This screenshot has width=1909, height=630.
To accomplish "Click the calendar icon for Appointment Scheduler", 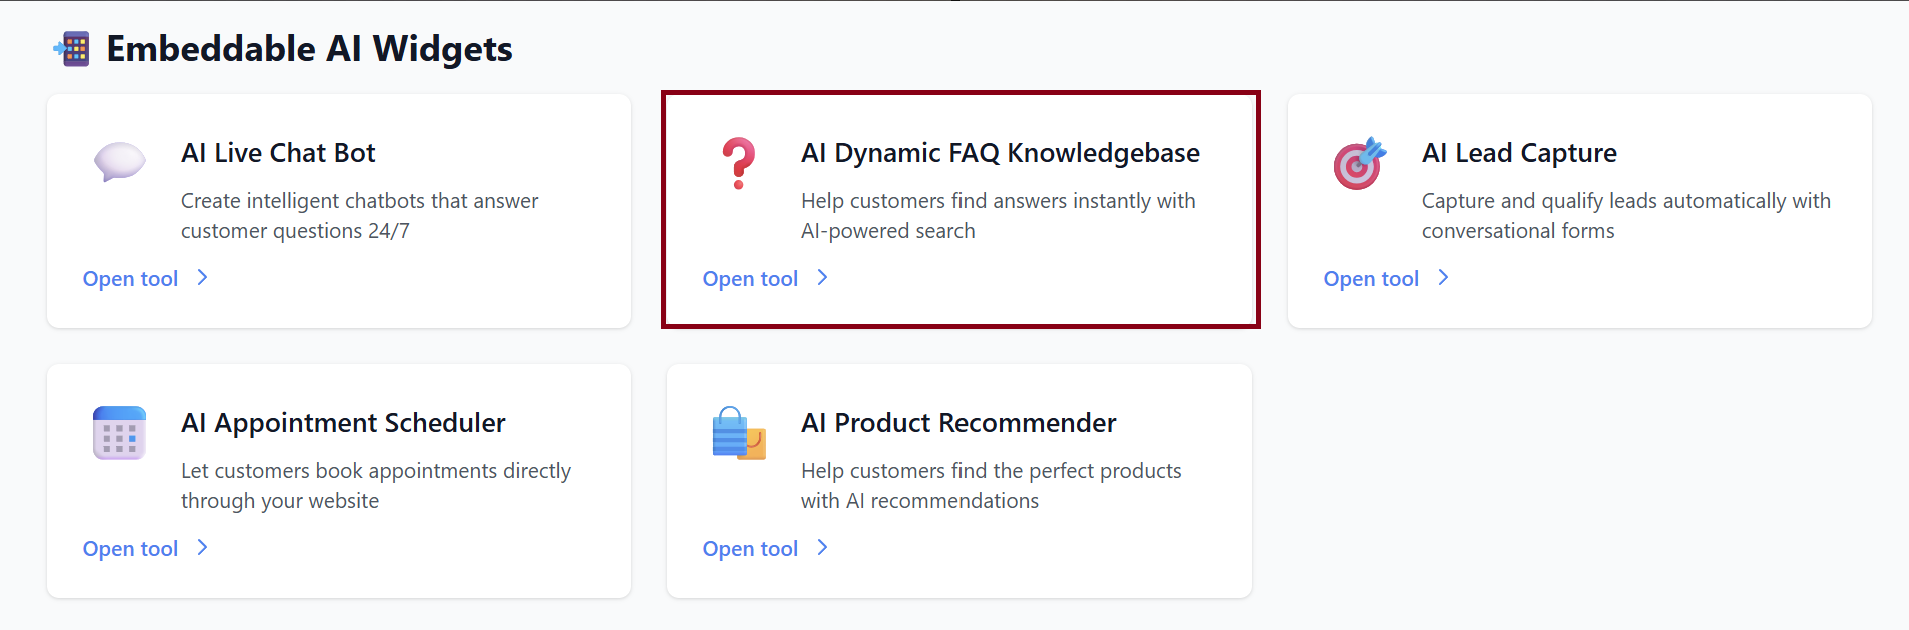I will [x=119, y=433].
